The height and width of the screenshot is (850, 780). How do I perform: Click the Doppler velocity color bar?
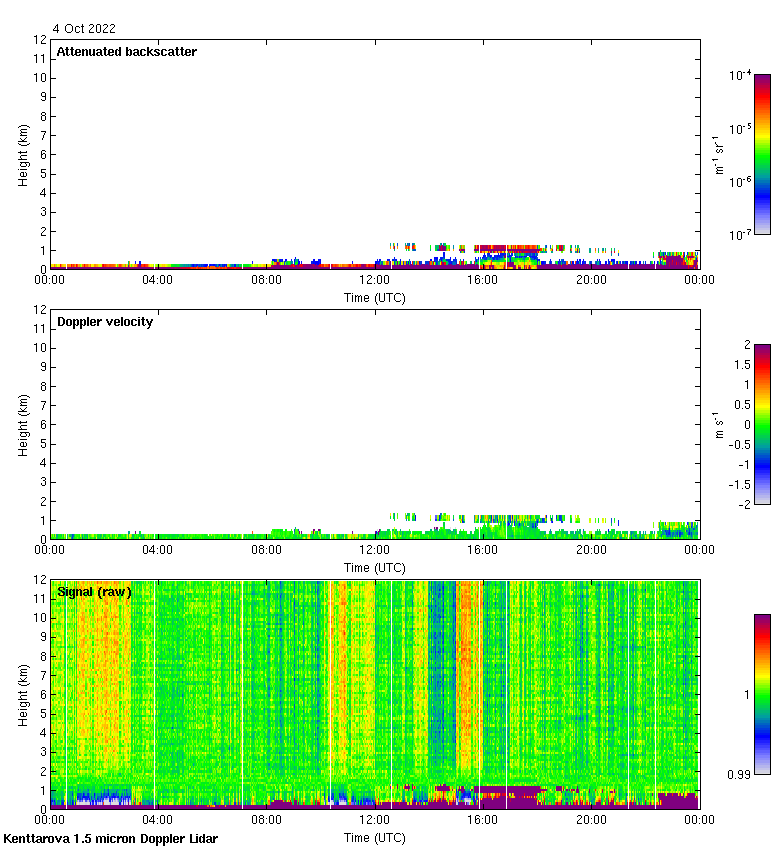point(762,424)
